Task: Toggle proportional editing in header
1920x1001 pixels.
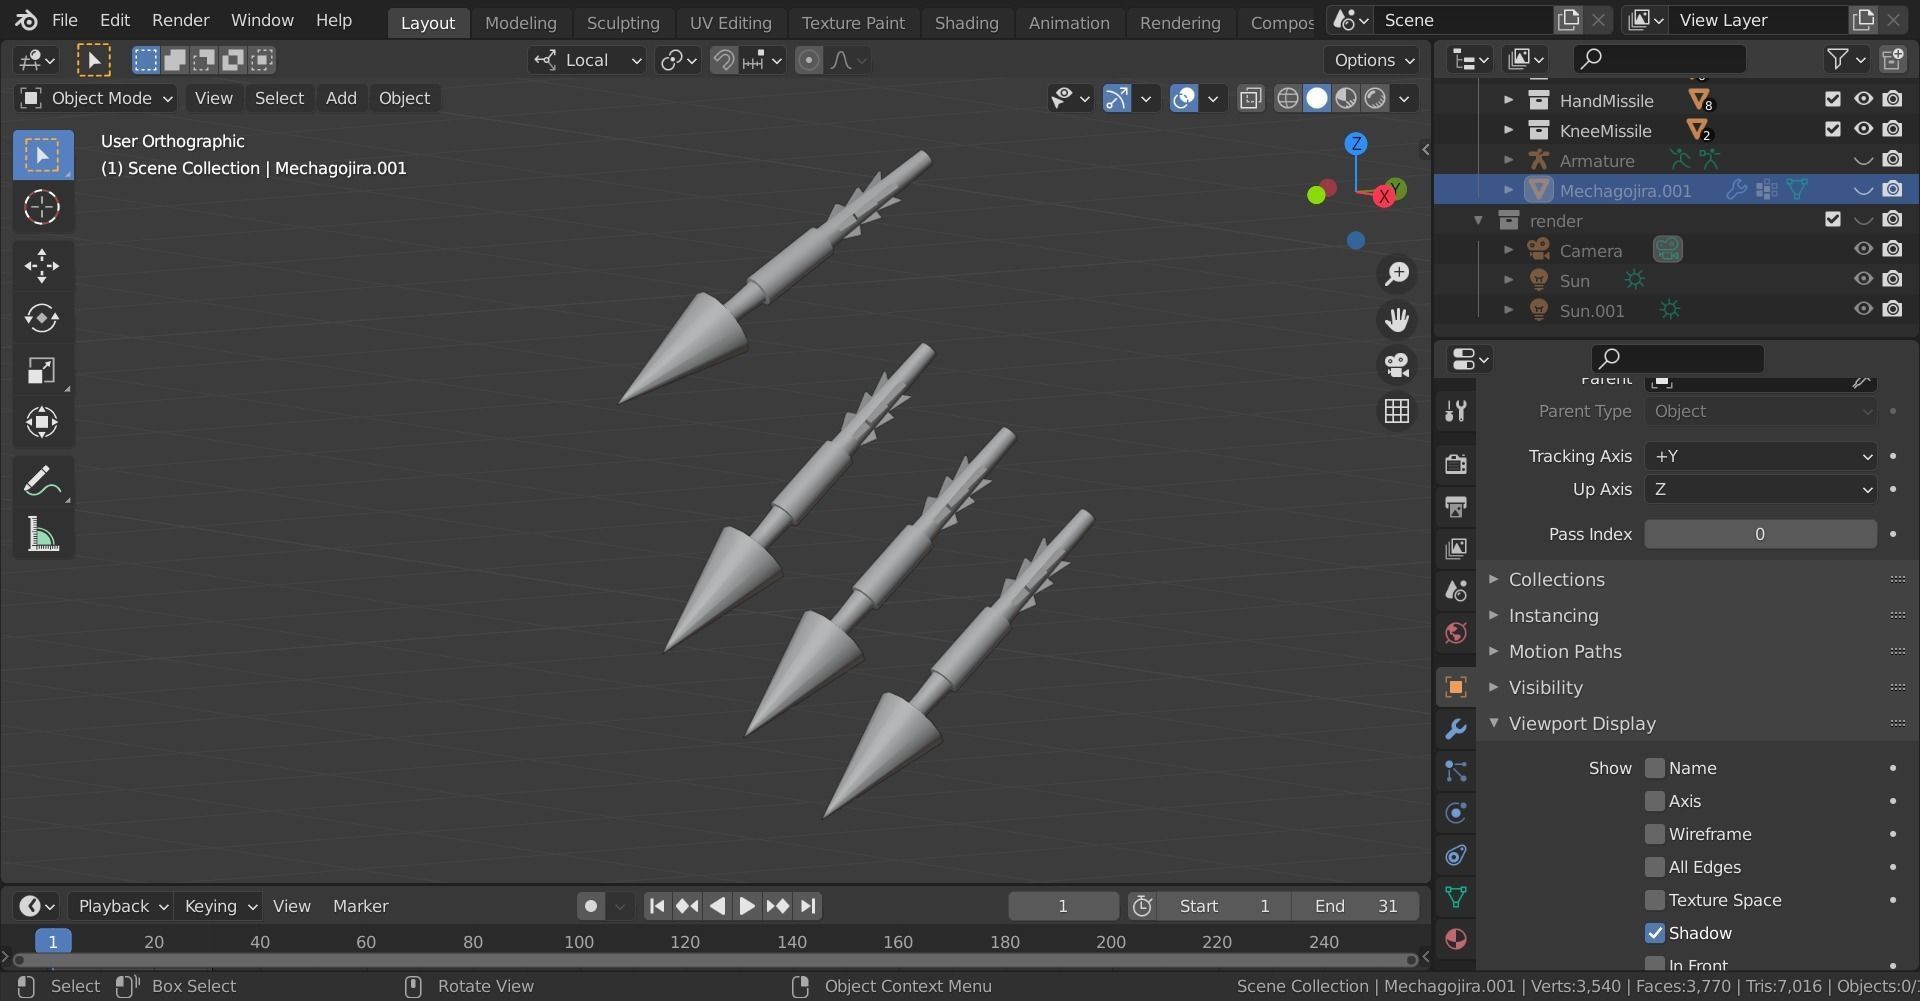Action: (x=809, y=60)
